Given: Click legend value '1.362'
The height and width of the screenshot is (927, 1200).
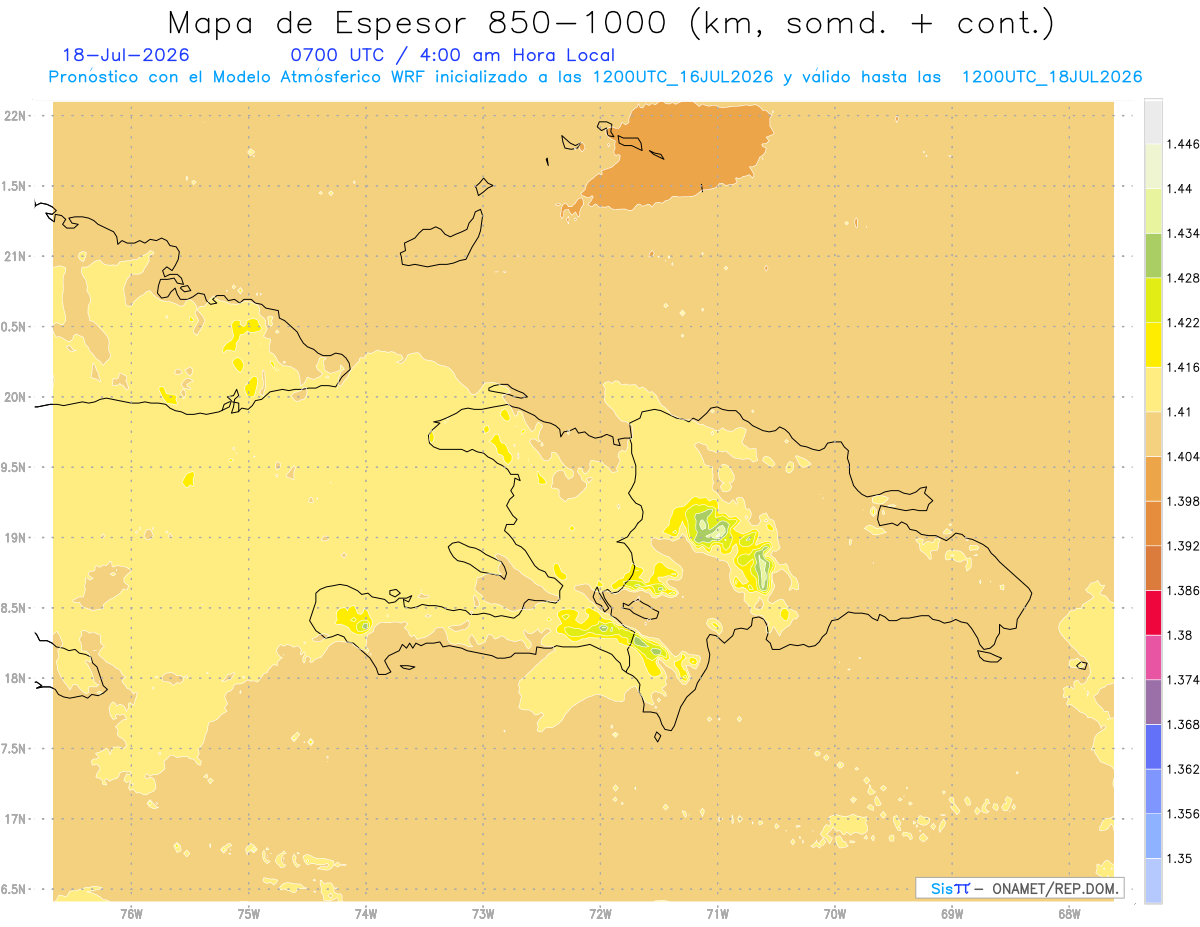Looking at the screenshot, I should 1182,769.
